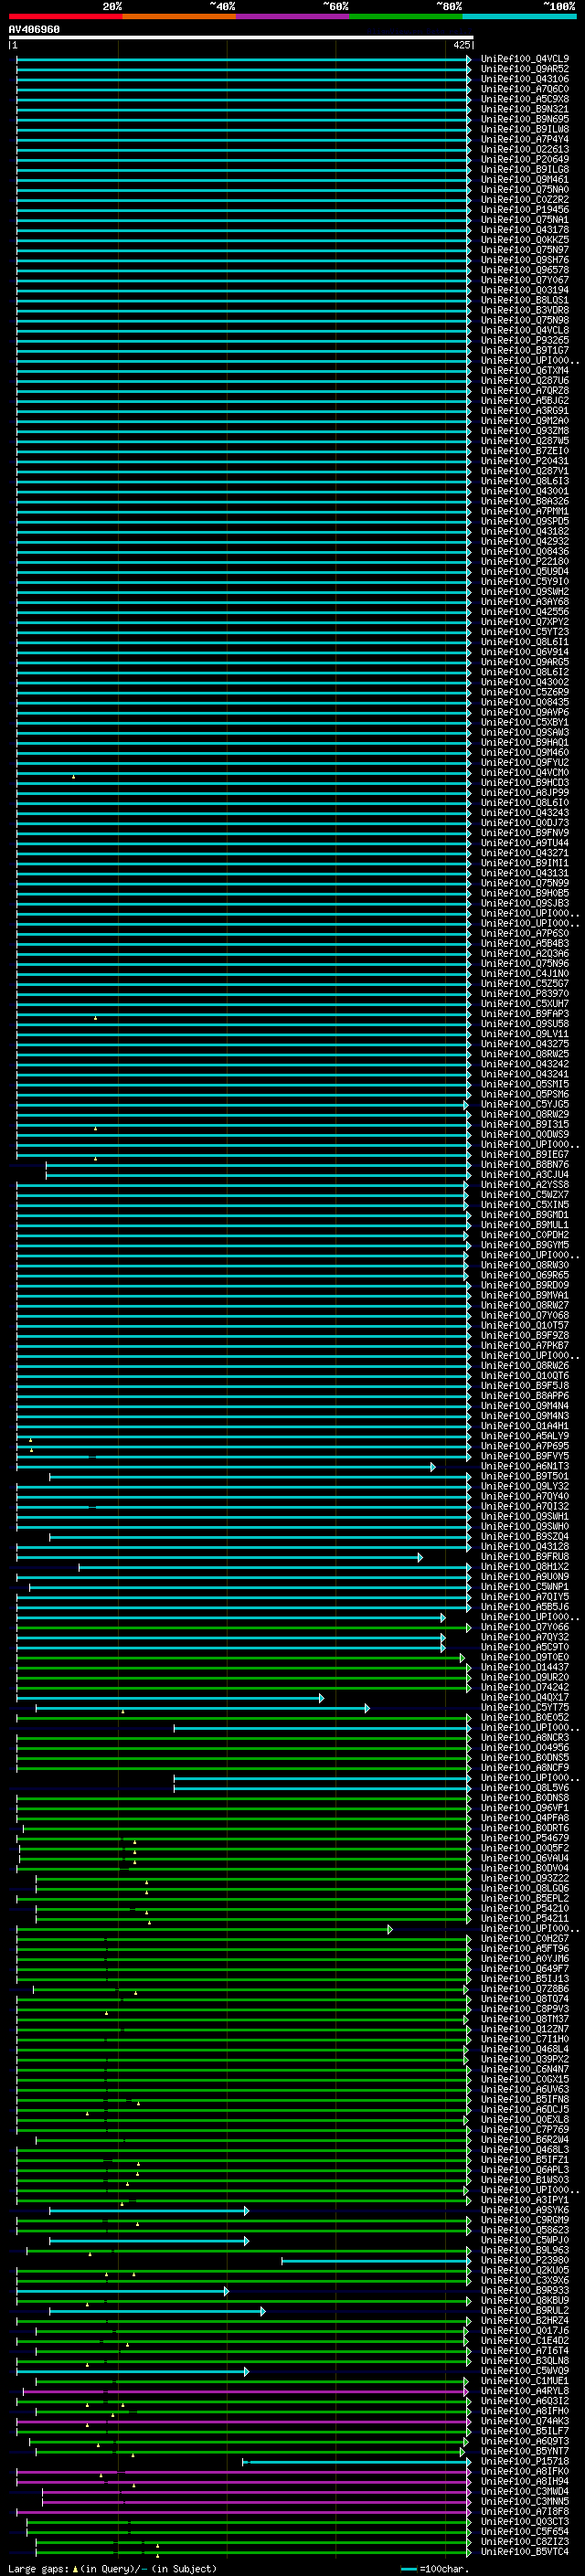Choose hit label UniRef100_A3CJU4
585x2576 pixels.
[524, 1175]
